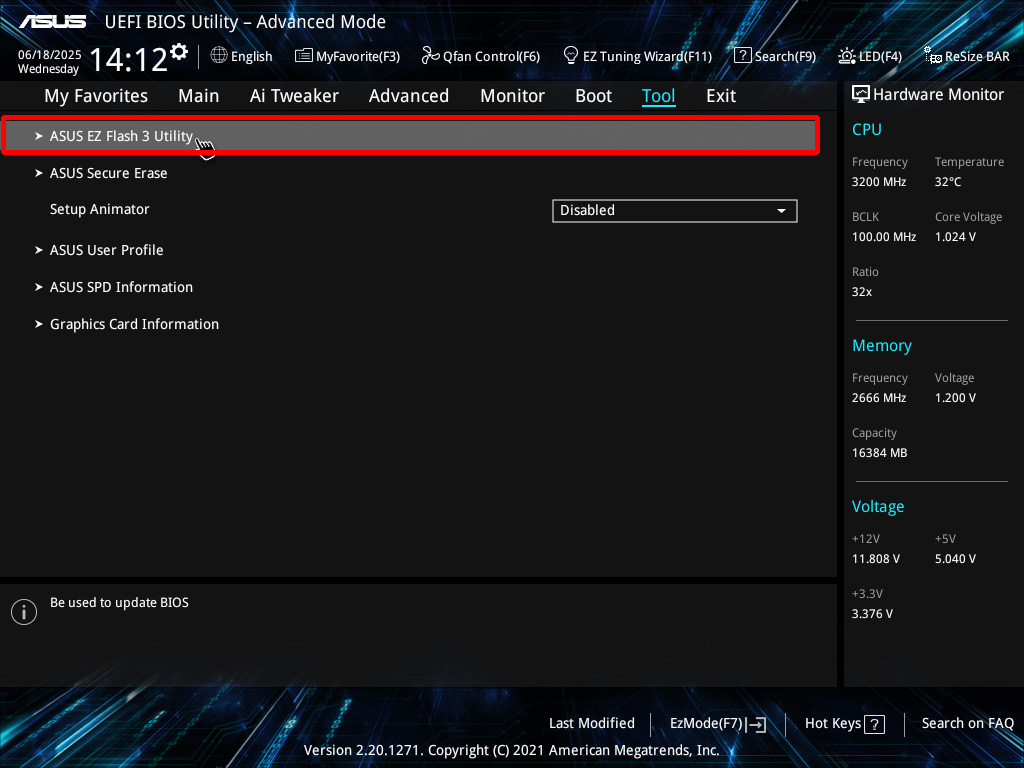Click the 32x ratio value
The image size is (1024, 768).
(862, 291)
